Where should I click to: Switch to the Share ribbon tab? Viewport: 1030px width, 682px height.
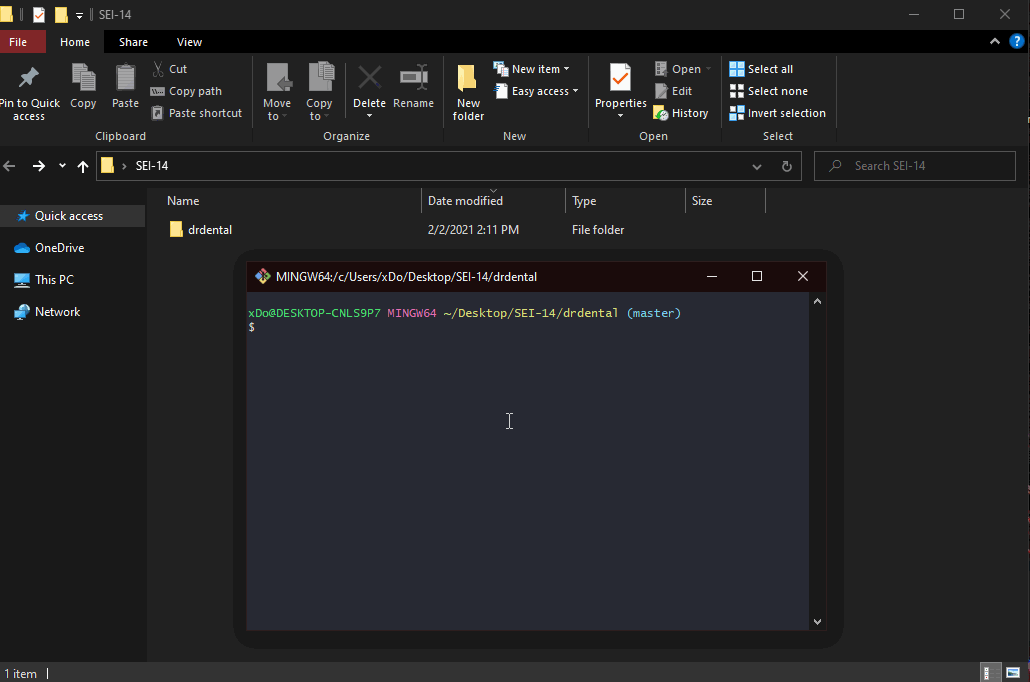133,42
